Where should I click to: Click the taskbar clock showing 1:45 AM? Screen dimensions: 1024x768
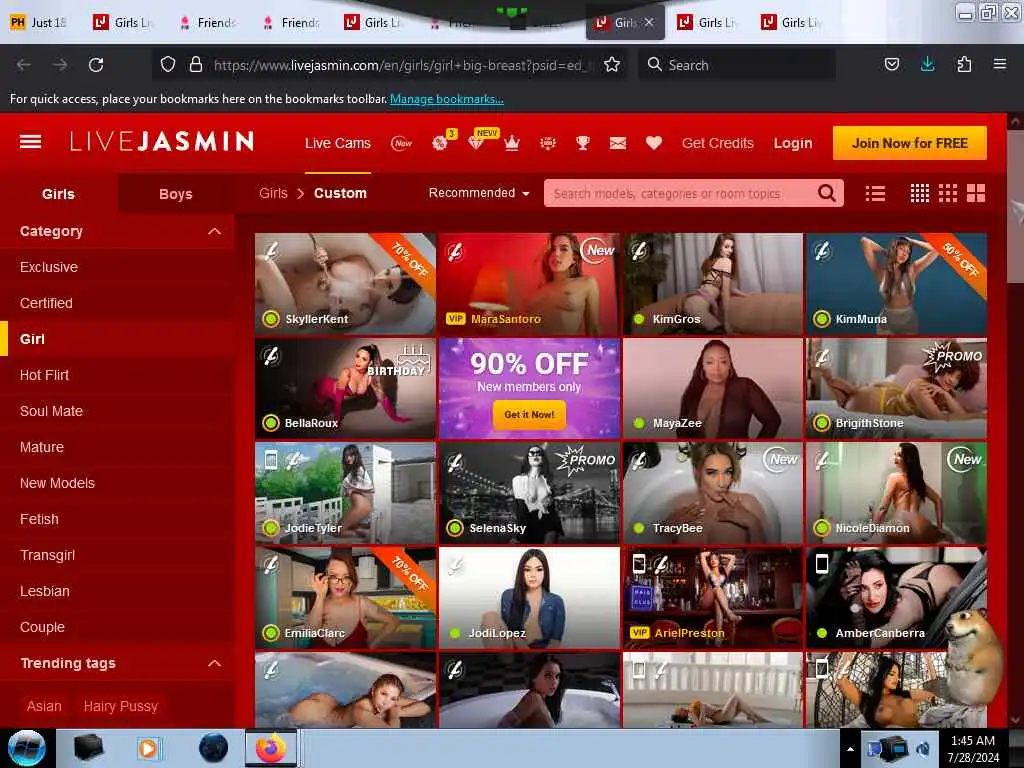973,749
